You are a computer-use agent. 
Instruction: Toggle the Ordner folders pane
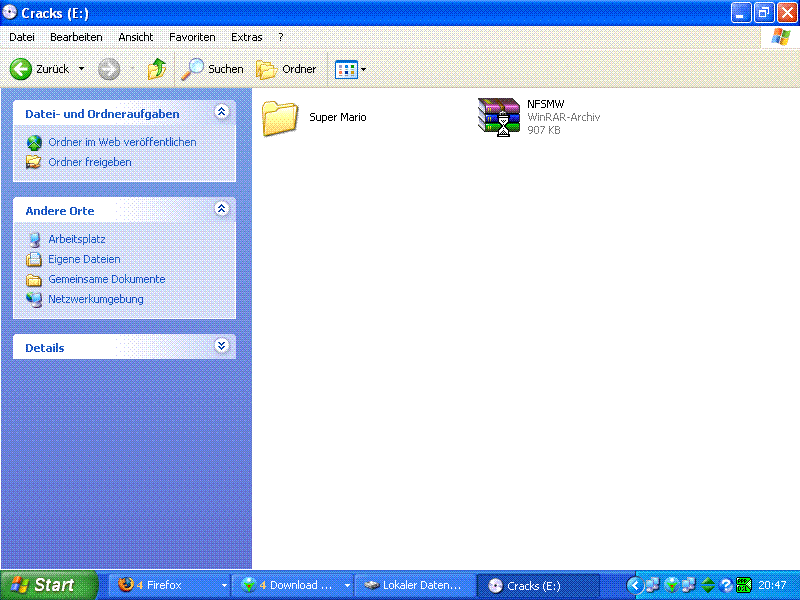pos(287,69)
